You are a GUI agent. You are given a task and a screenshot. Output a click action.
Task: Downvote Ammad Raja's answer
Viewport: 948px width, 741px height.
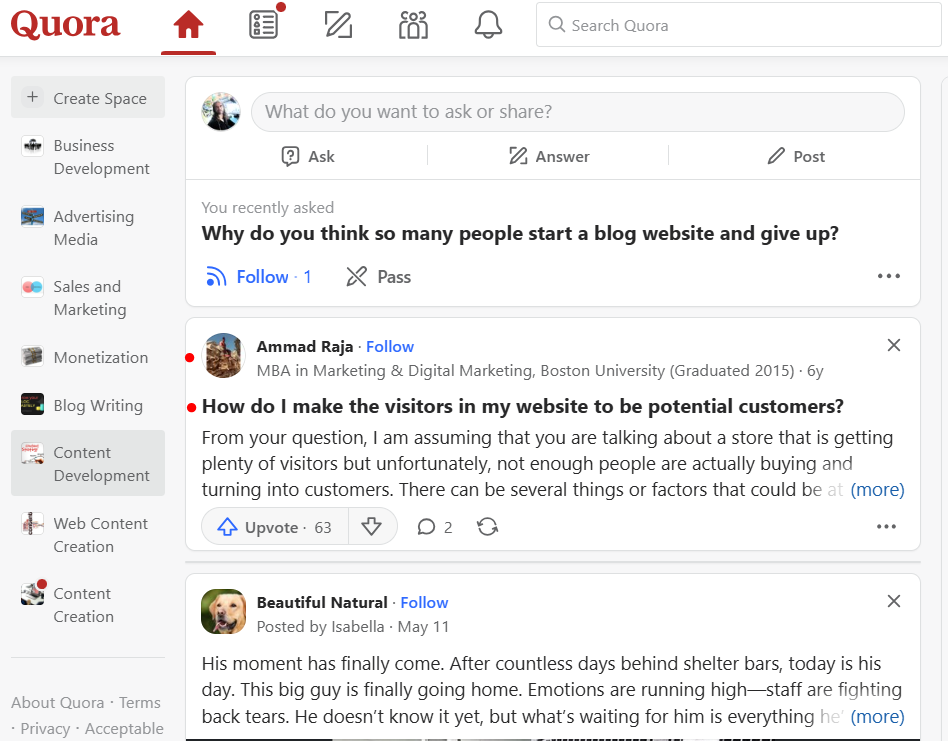click(x=372, y=526)
